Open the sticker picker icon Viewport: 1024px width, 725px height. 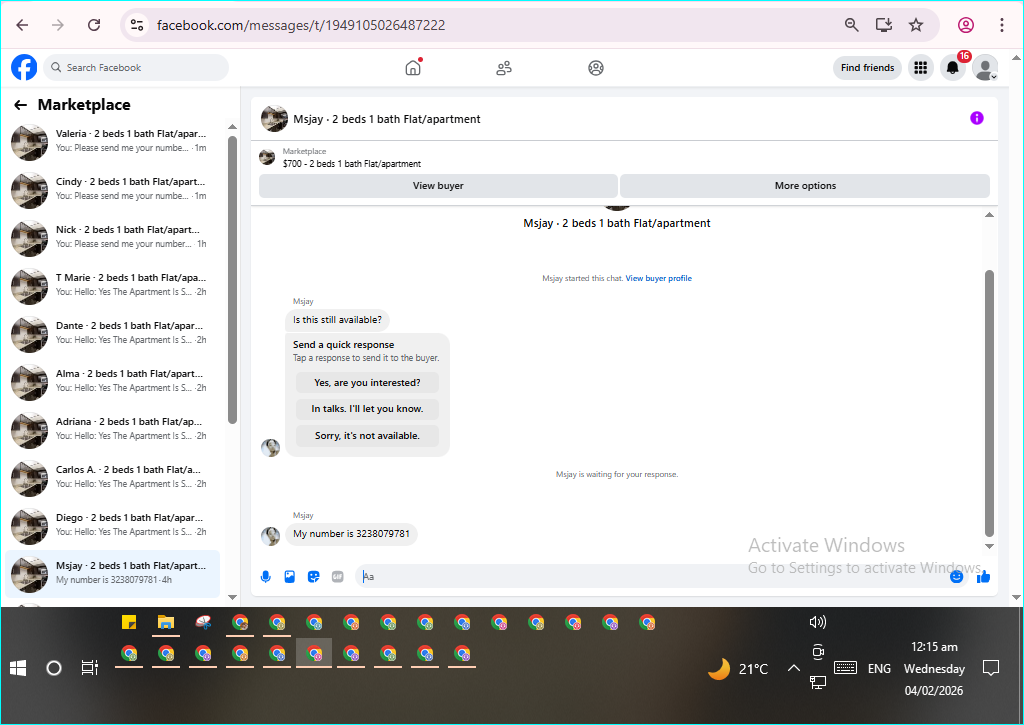[x=313, y=577]
